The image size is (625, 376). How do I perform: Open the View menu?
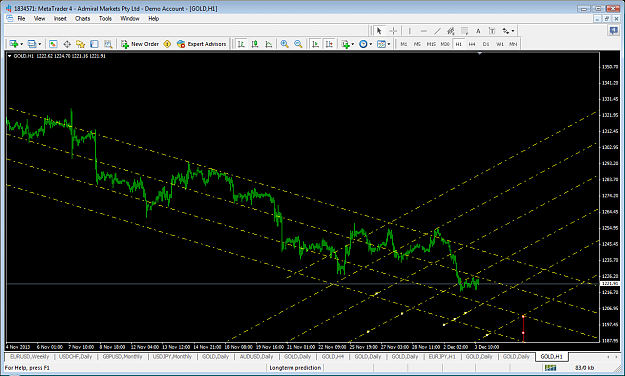click(39, 18)
